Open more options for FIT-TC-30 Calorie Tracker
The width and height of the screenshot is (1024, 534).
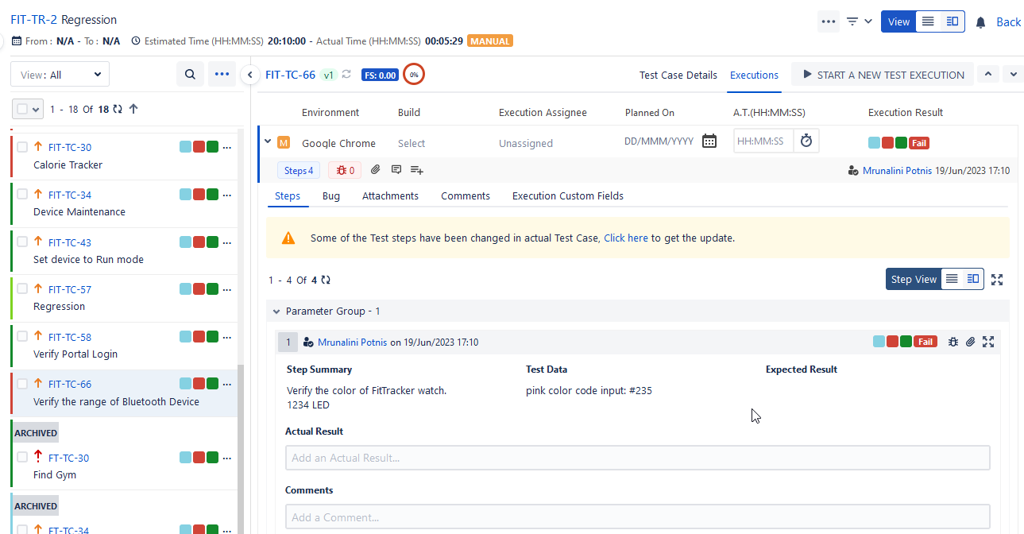pos(227,148)
